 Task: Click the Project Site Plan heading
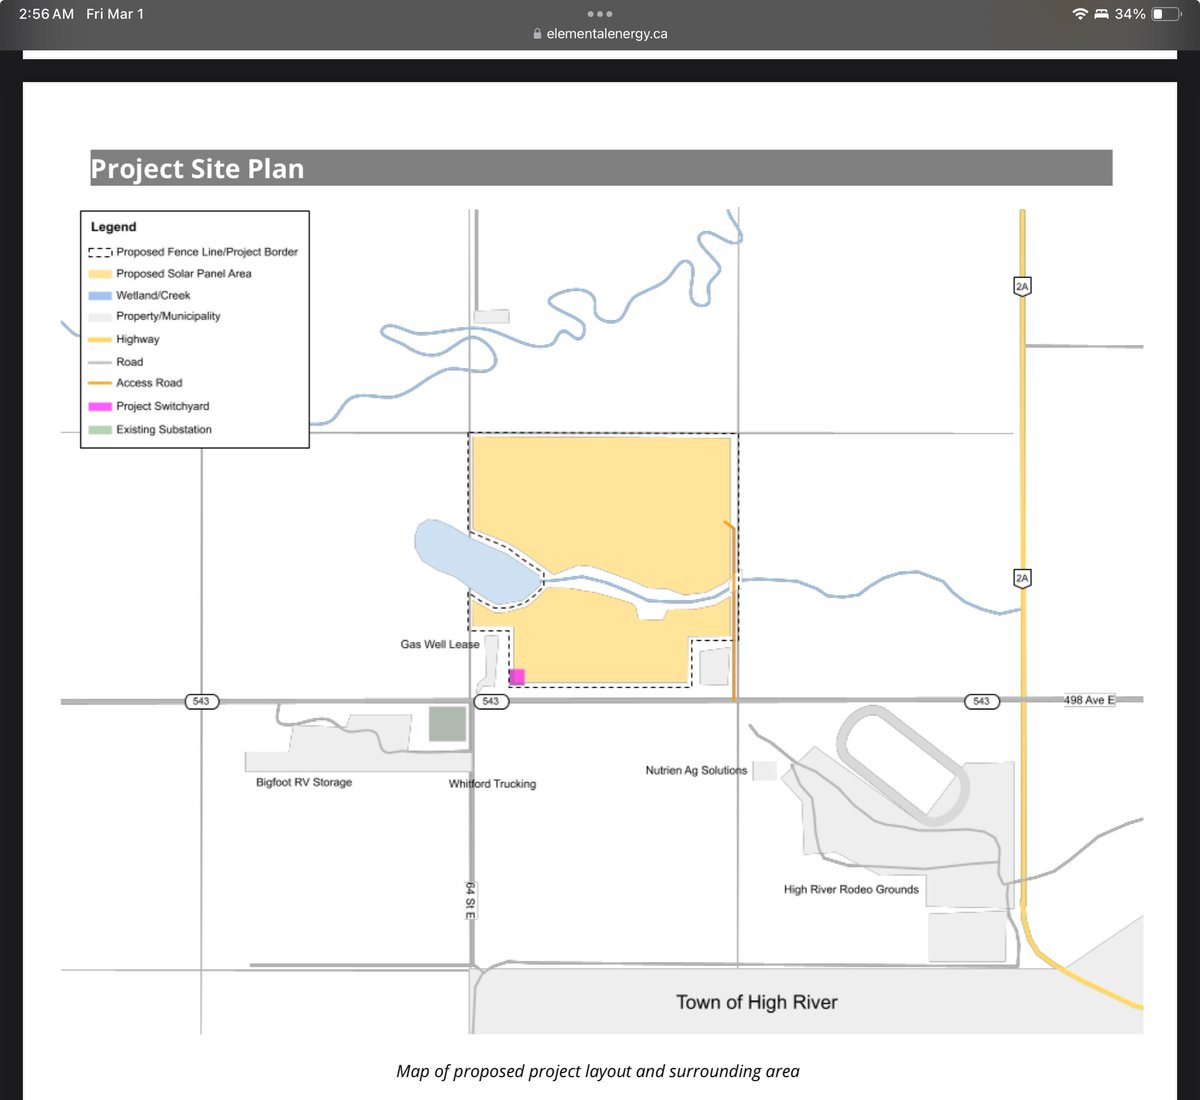pos(197,169)
